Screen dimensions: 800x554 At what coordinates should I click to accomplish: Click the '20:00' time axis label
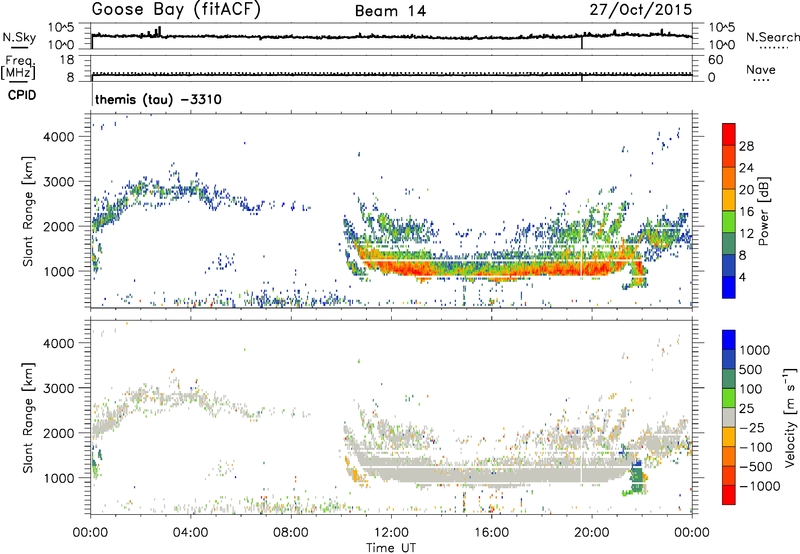click(592, 533)
